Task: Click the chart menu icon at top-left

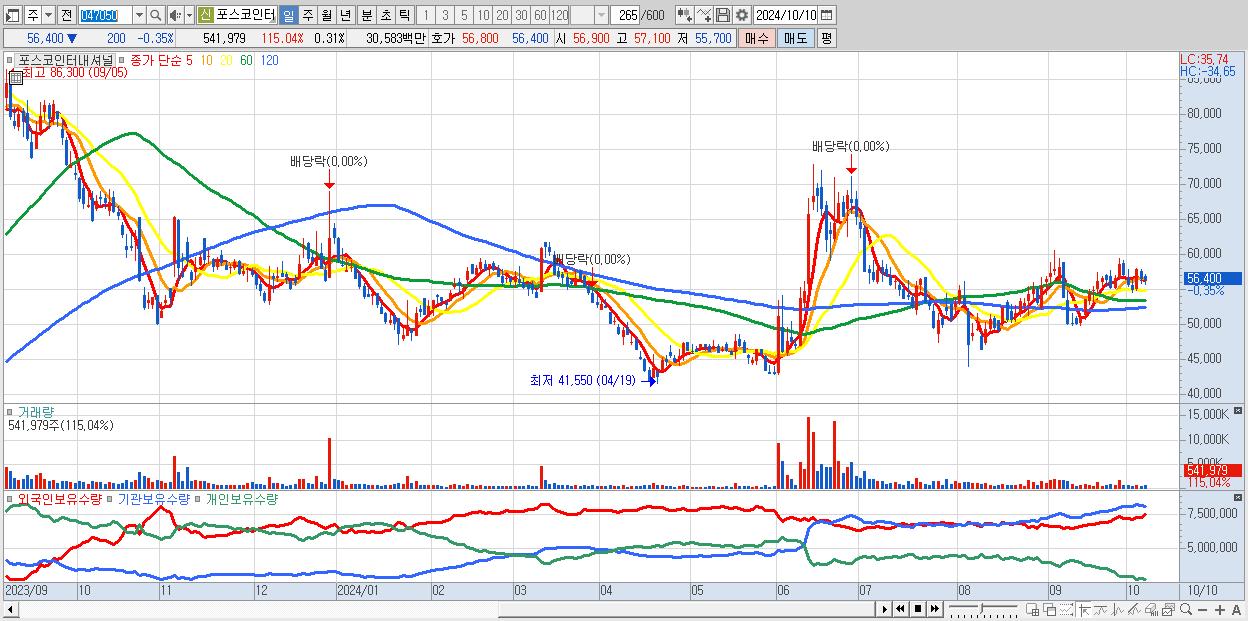Action: click(x=13, y=15)
